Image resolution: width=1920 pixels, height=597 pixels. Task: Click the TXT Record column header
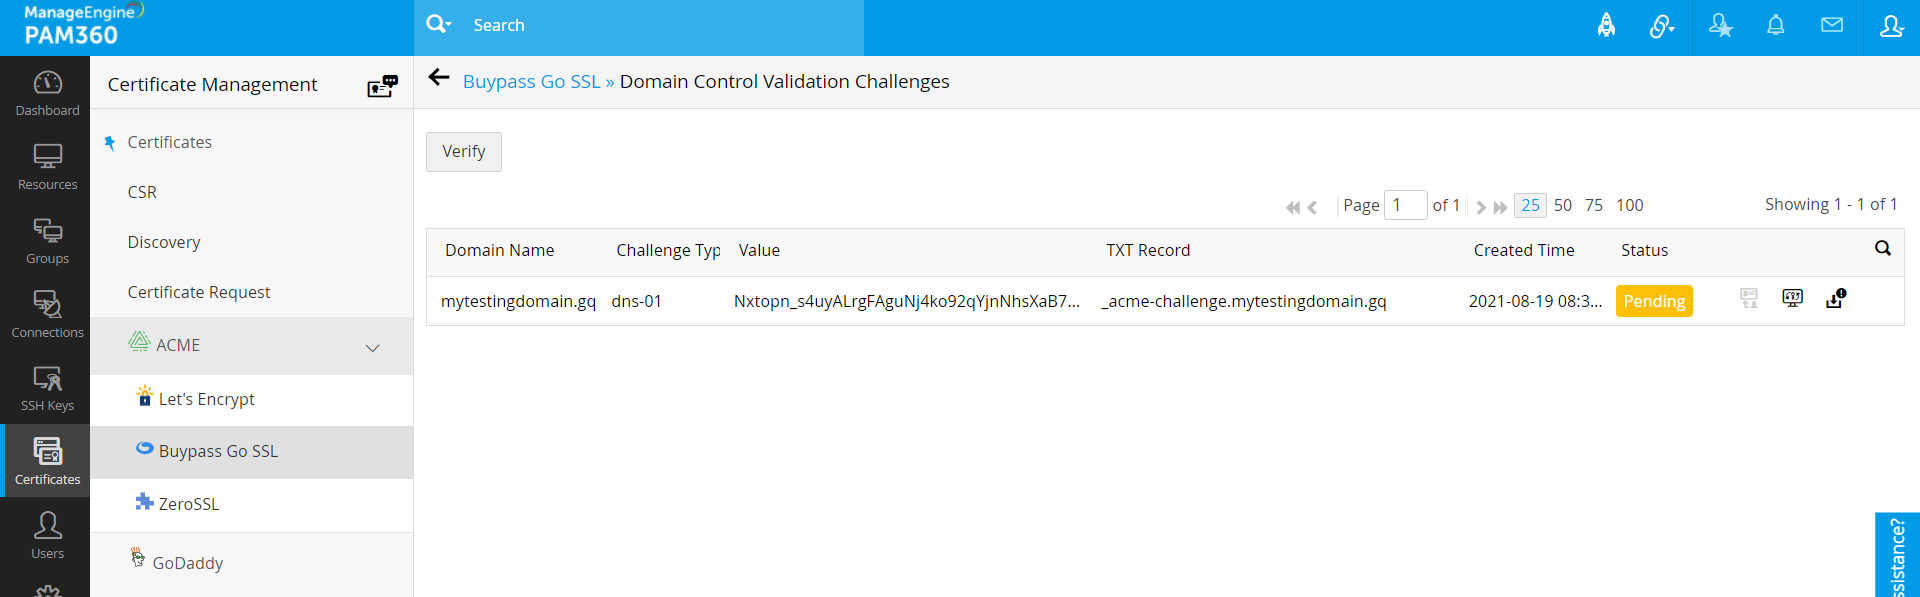pos(1148,251)
